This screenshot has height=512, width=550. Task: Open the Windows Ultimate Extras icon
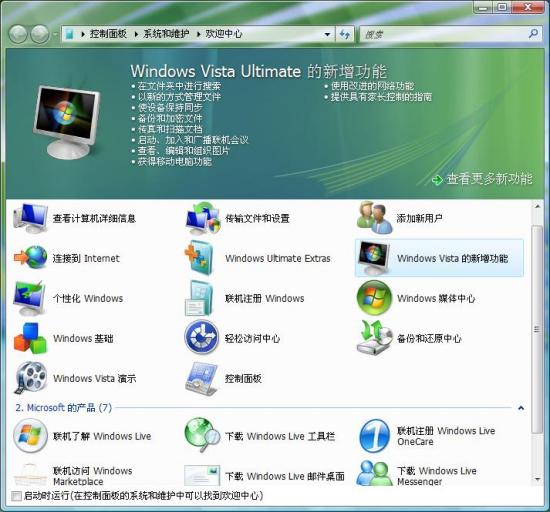(x=199, y=258)
